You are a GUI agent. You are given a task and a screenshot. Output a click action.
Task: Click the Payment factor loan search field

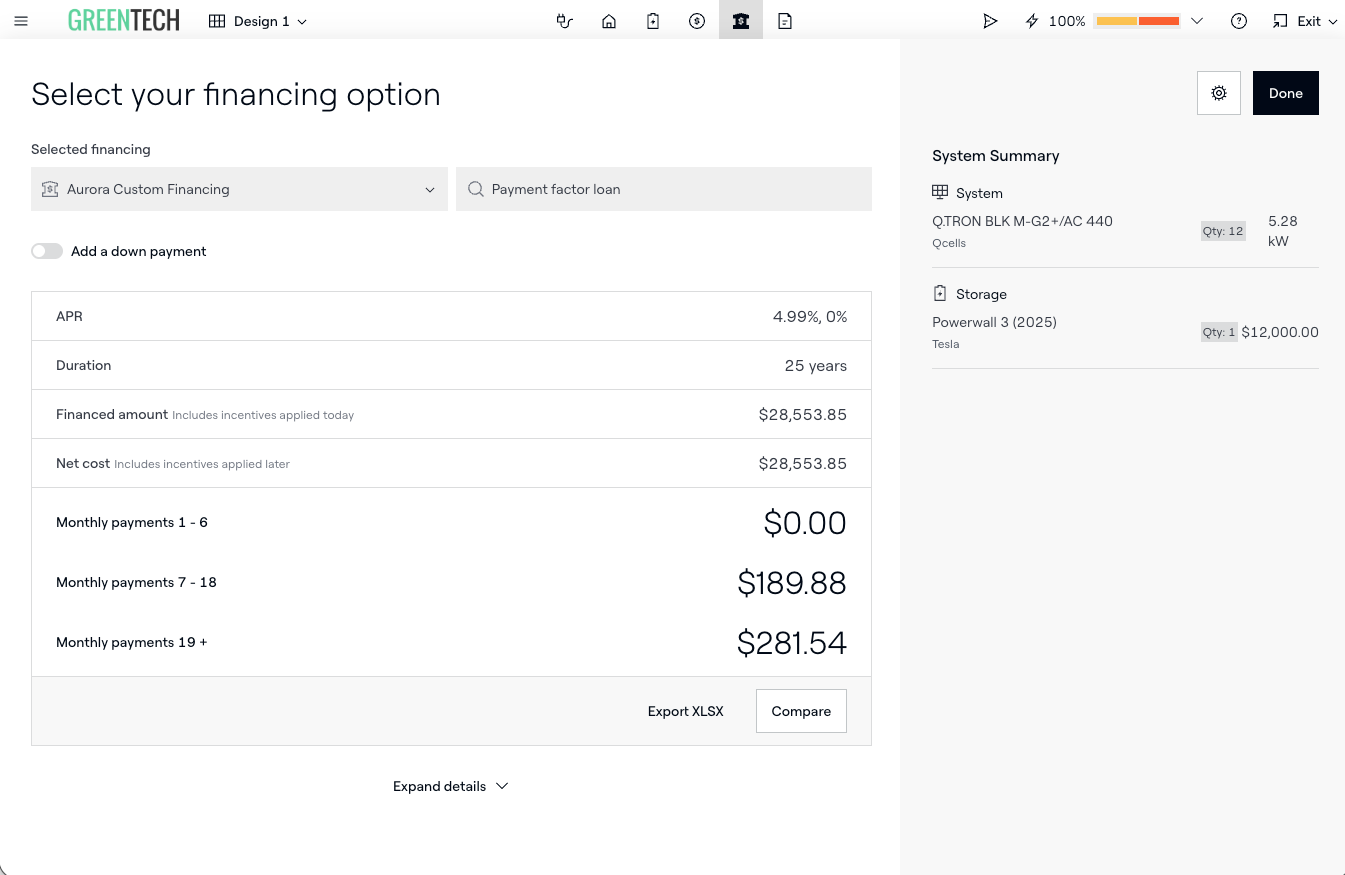(664, 189)
